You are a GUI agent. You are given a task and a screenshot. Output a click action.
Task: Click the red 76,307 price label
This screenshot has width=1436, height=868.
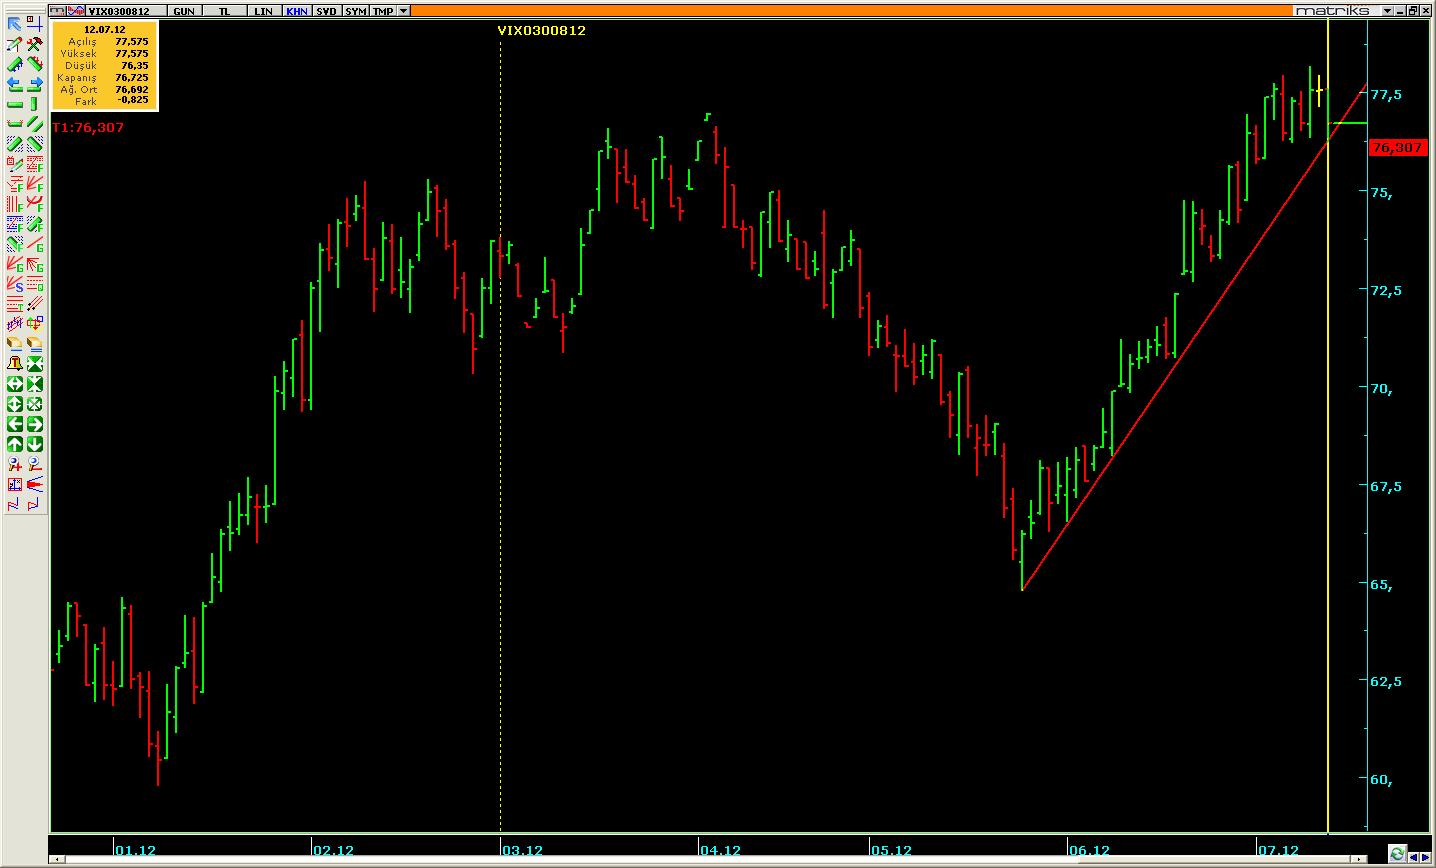[1397, 148]
